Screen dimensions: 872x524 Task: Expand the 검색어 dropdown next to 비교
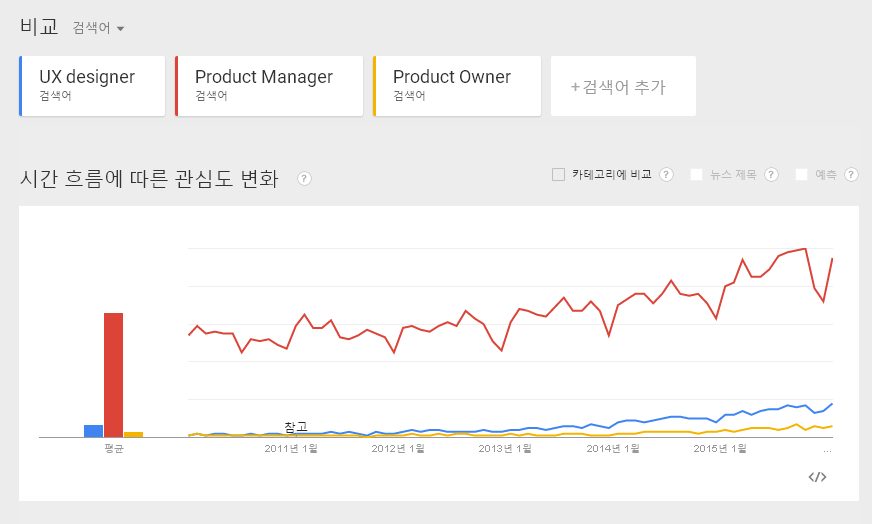(98, 28)
